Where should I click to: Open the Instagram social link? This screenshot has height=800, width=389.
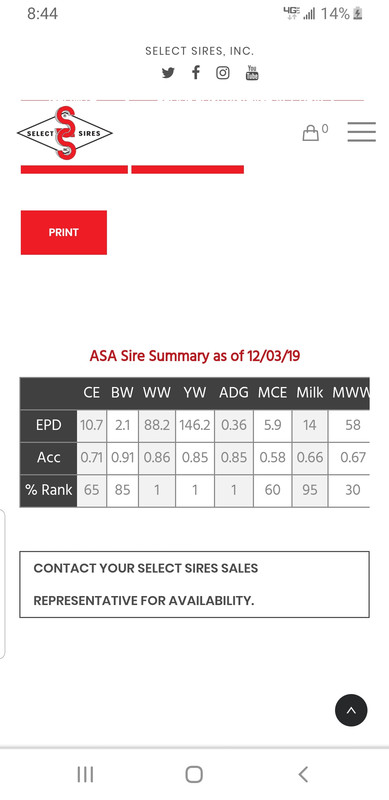(223, 73)
